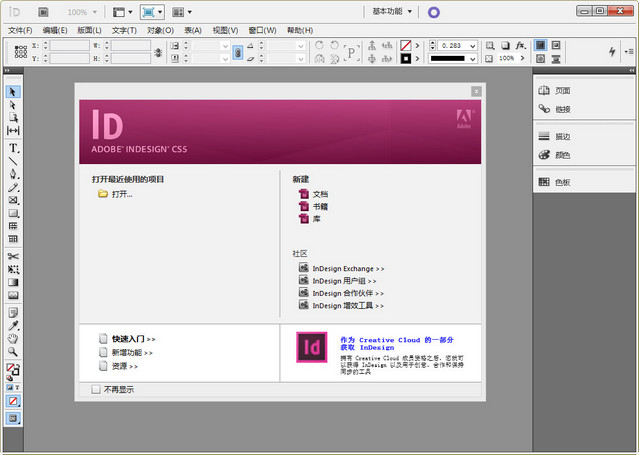This screenshot has width=639, height=455.
Task: Click the InDesign Exchange link
Action: [347, 269]
